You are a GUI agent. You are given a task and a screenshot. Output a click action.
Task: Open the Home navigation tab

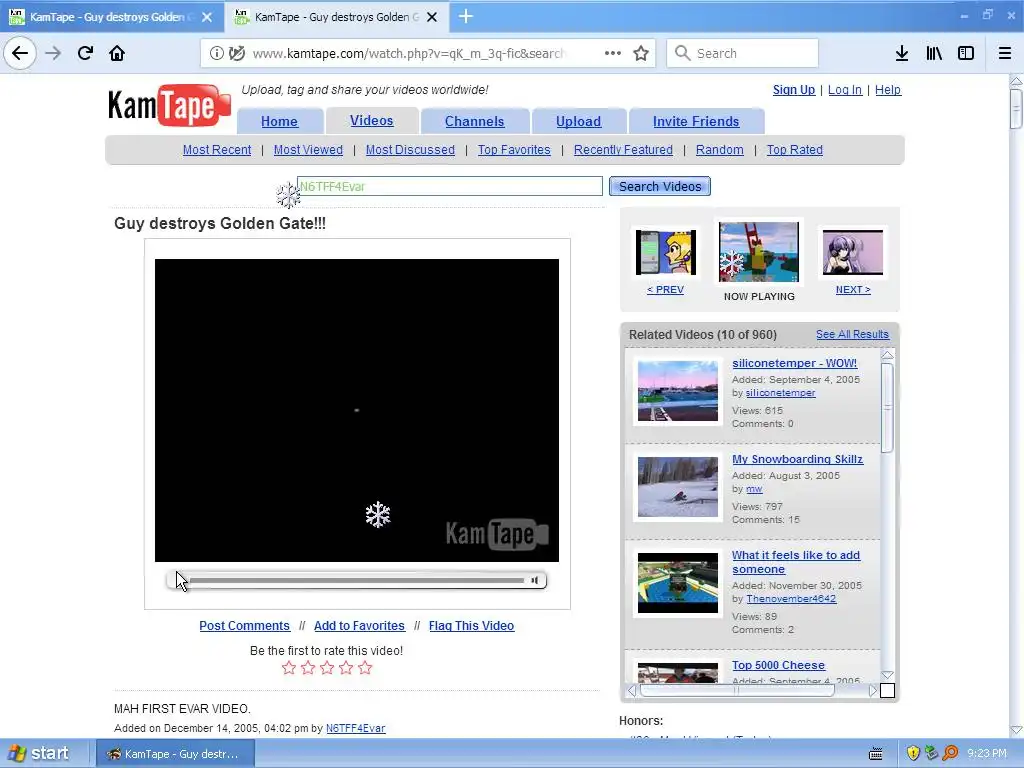point(280,121)
